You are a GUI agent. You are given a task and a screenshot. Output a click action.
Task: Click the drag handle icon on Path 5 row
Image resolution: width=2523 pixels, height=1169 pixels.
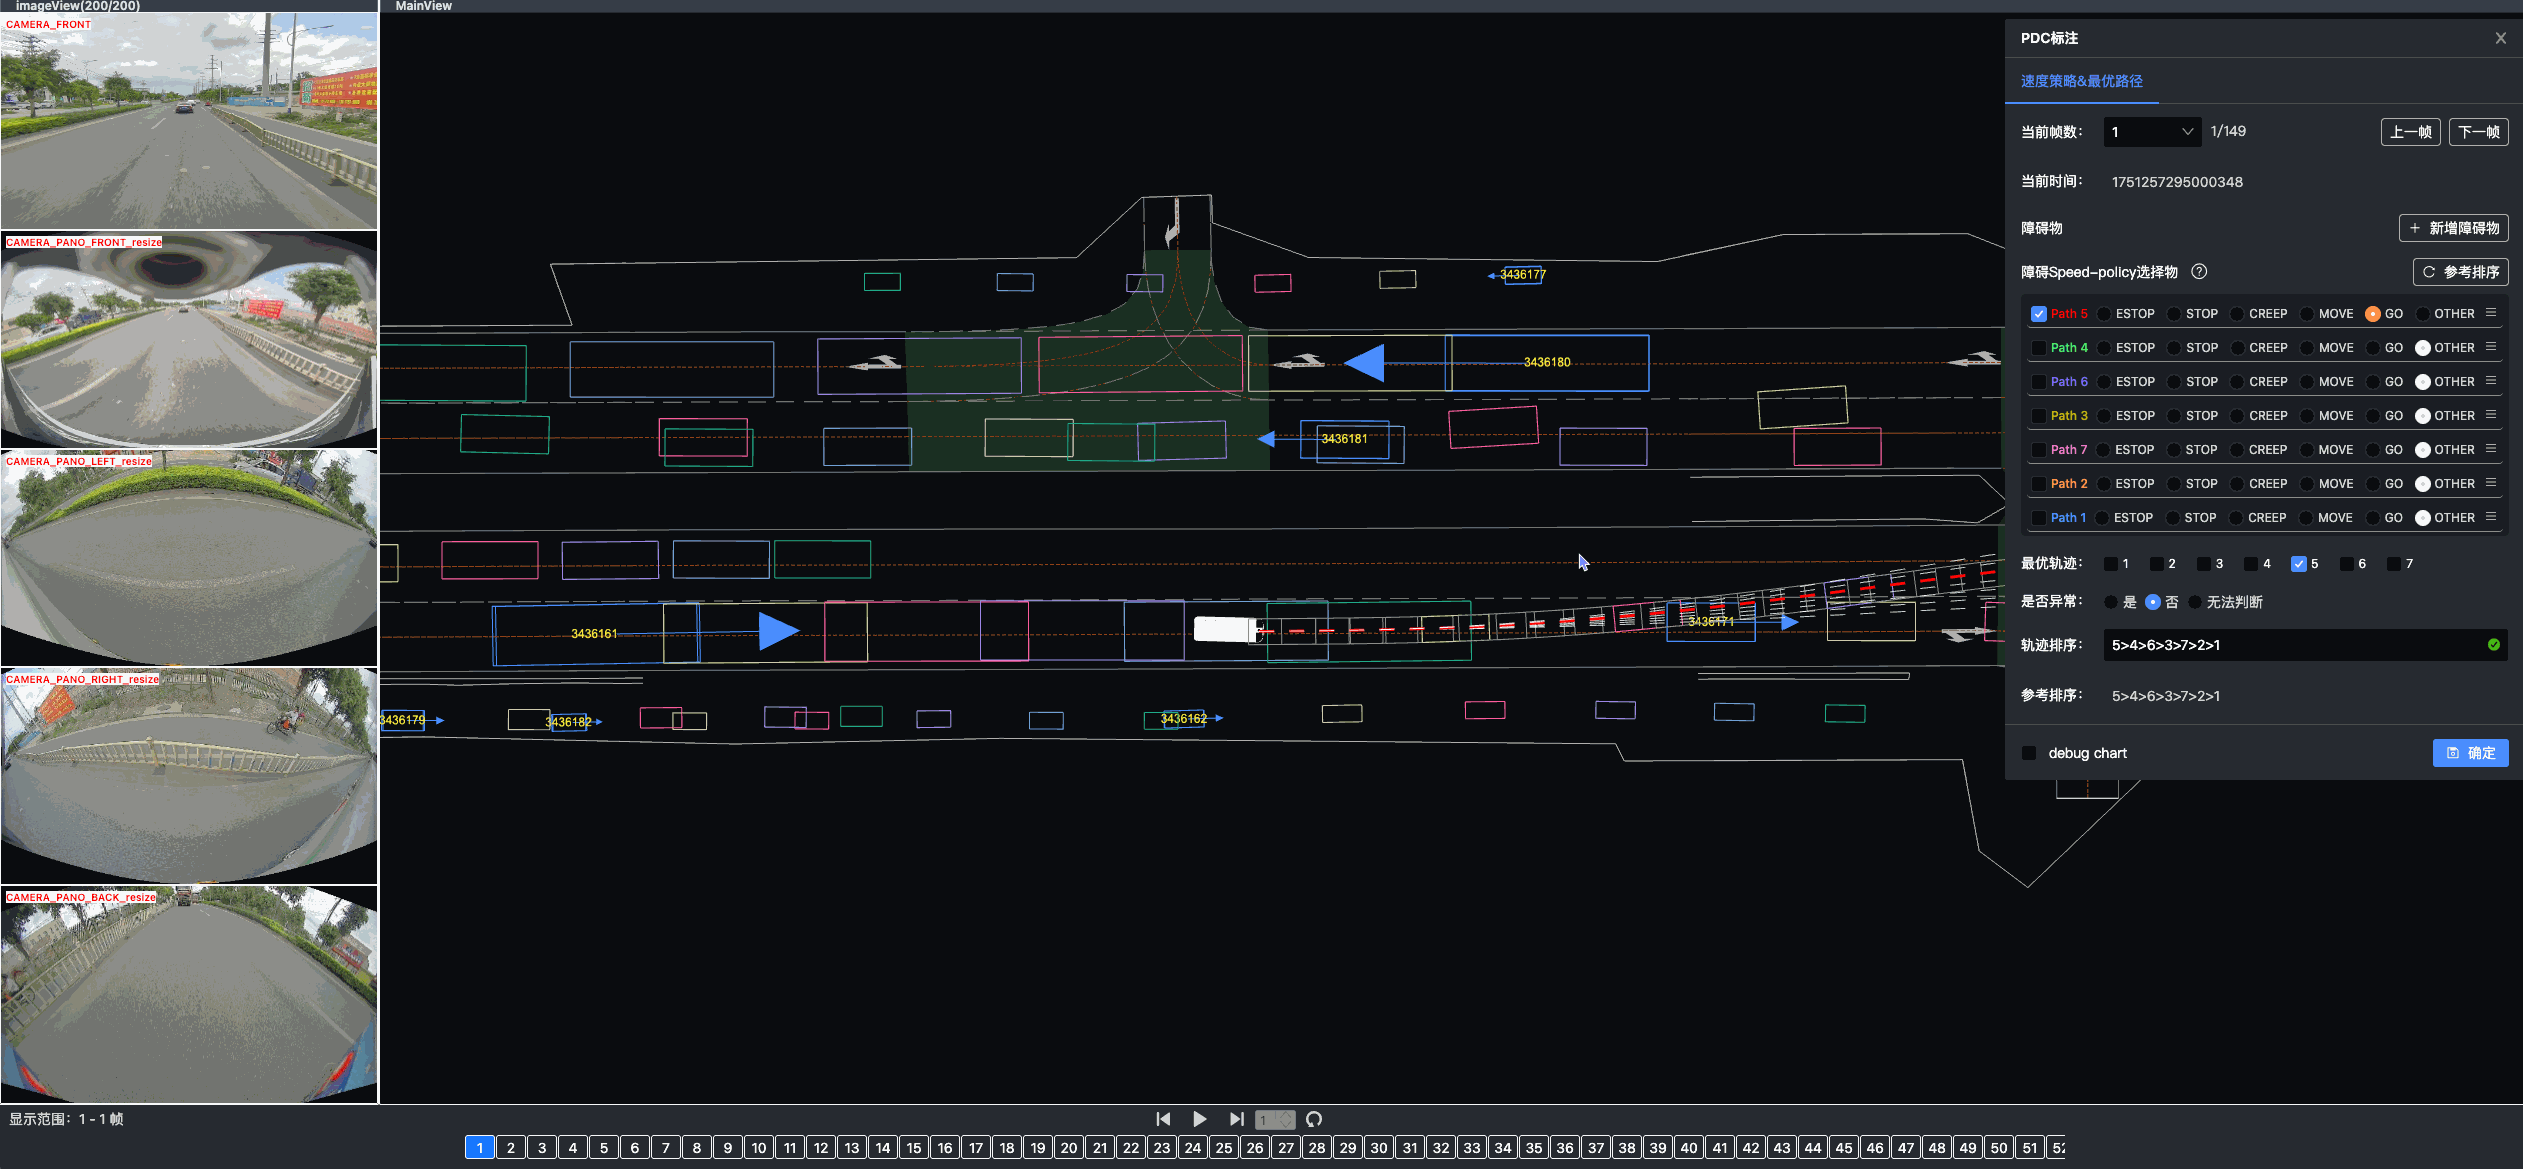(2491, 313)
